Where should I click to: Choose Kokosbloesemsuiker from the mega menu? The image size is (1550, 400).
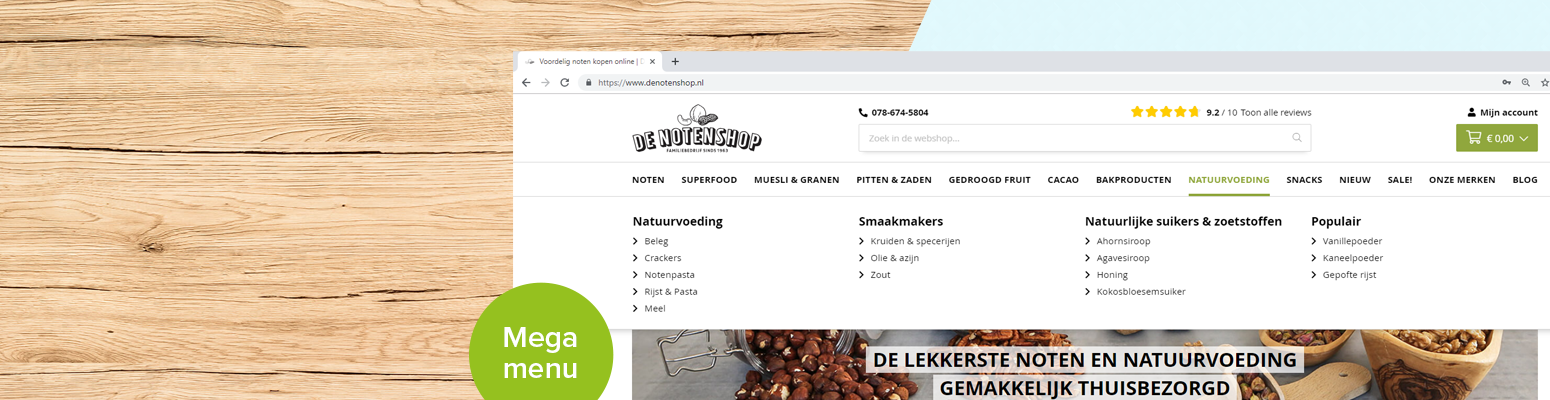click(x=1141, y=291)
